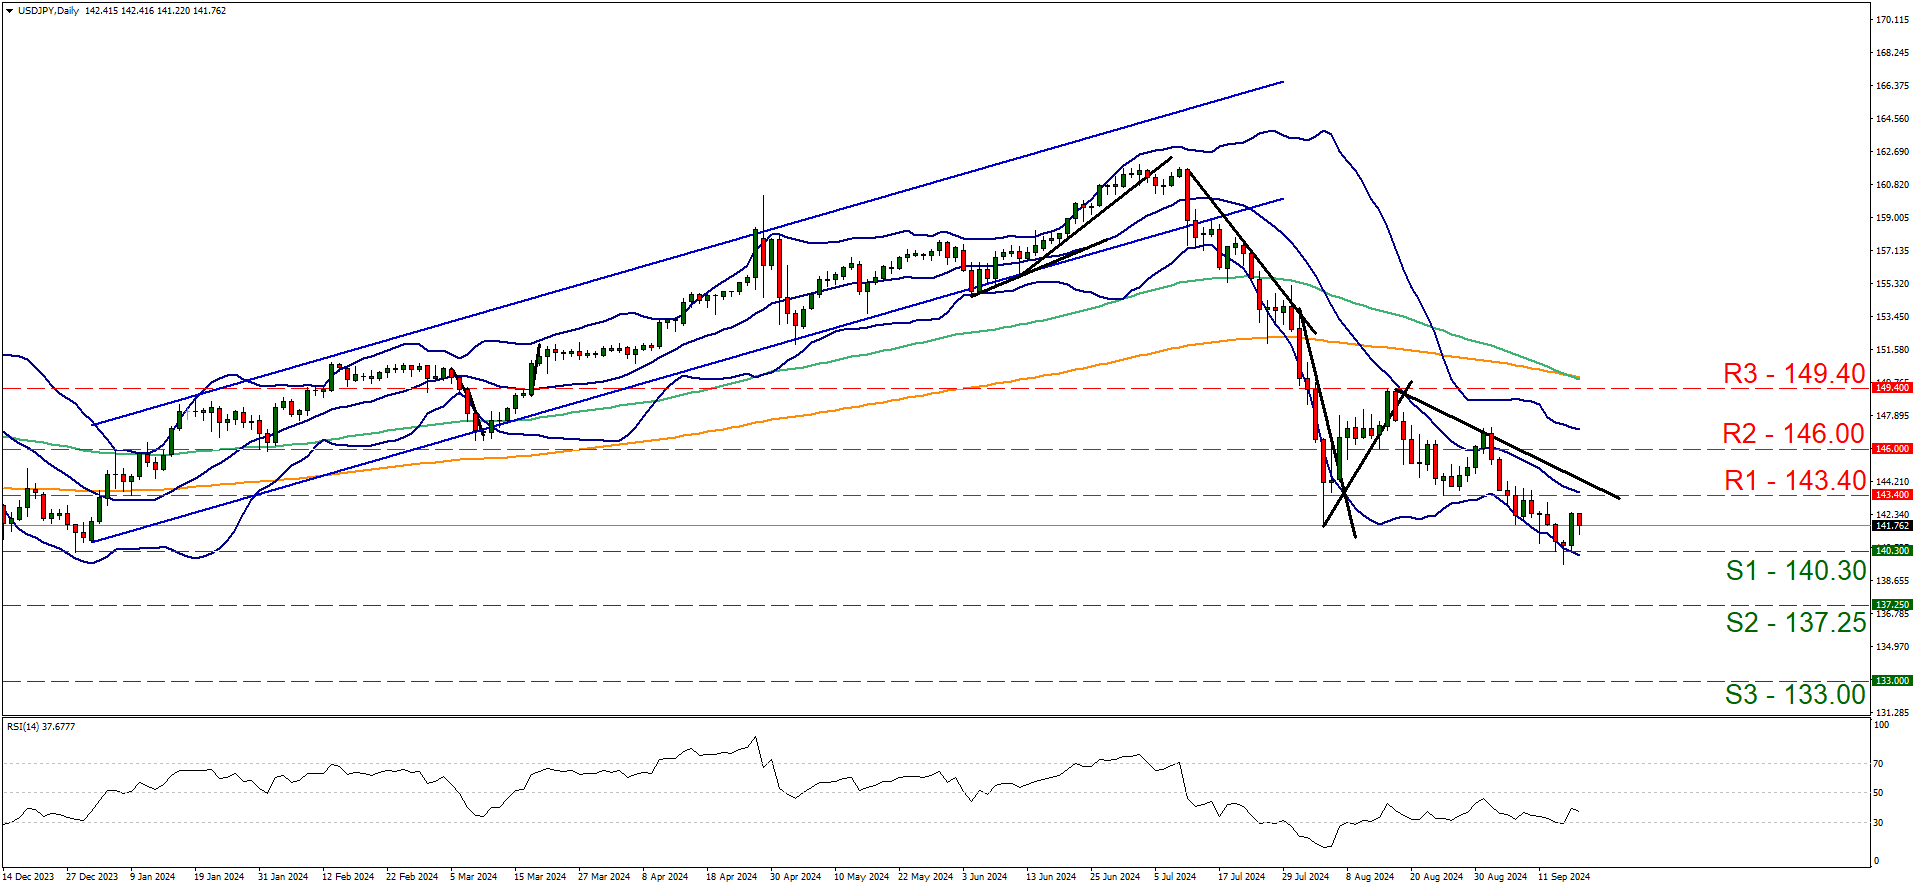The width and height of the screenshot is (1916, 888).
Task: Click the 134.970 price scale value
Action: coord(1893,647)
